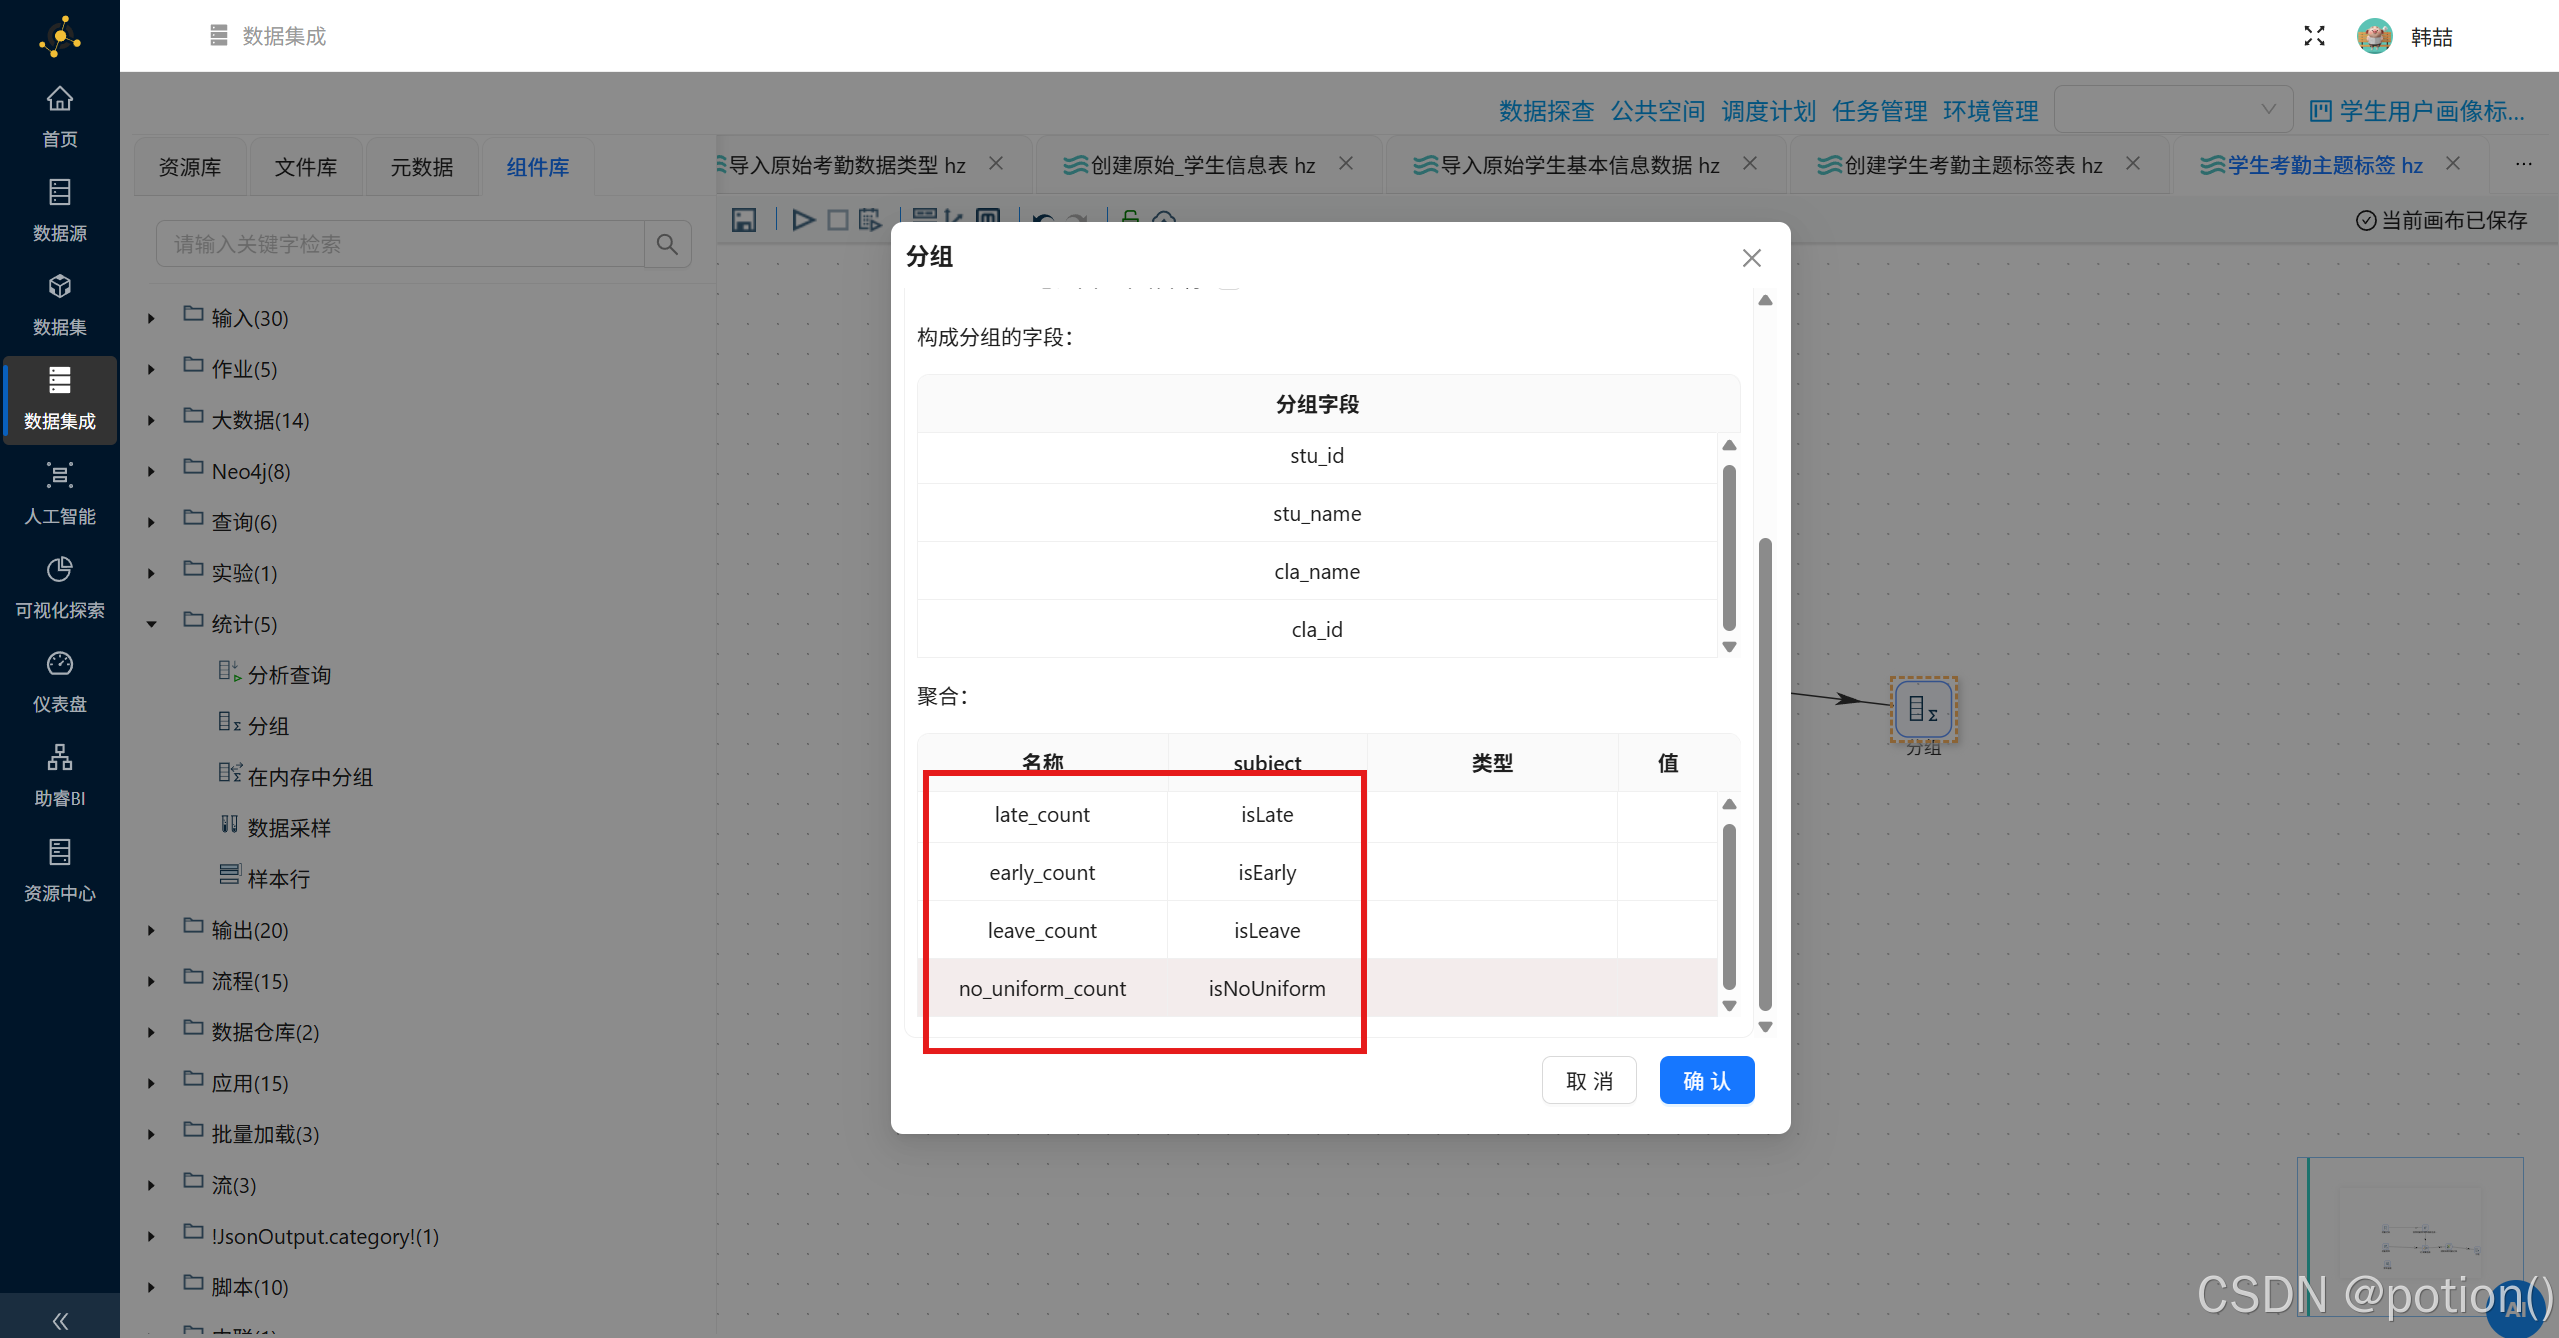The image size is (2559, 1338).
Task: Collapse the sidebar with the double chevron
Action: pos(60,1320)
